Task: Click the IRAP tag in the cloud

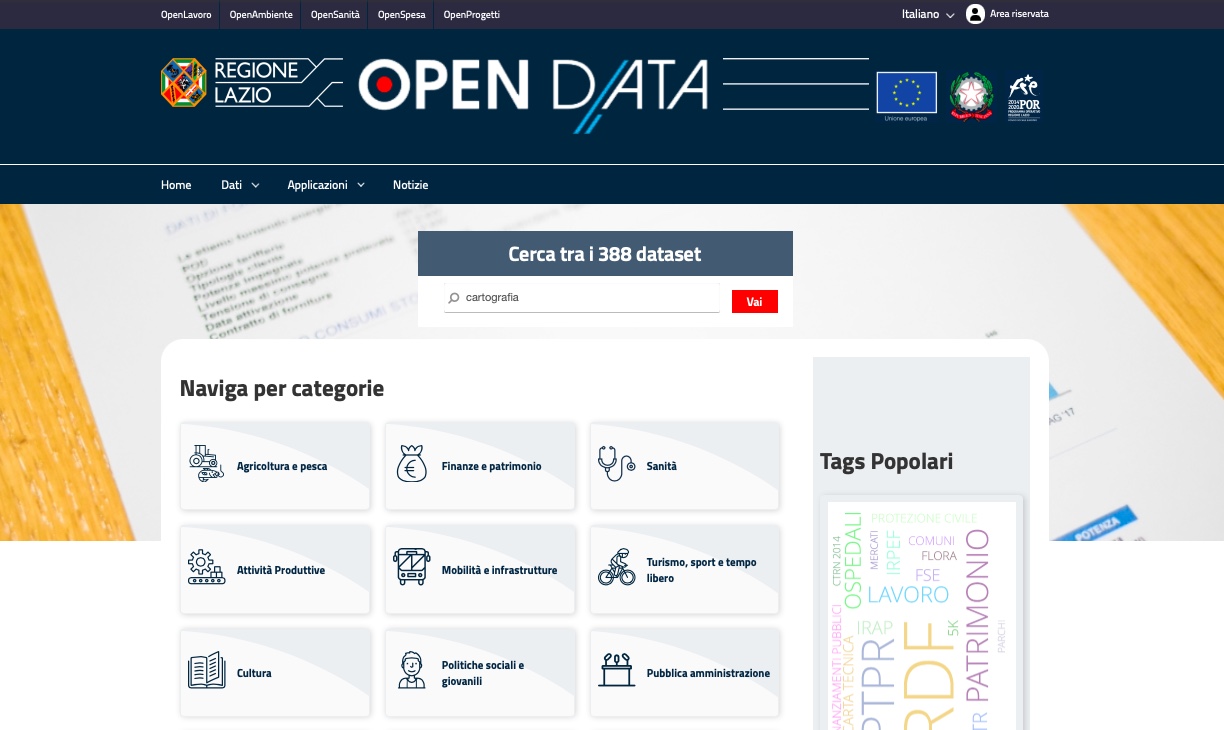Action: (875, 628)
